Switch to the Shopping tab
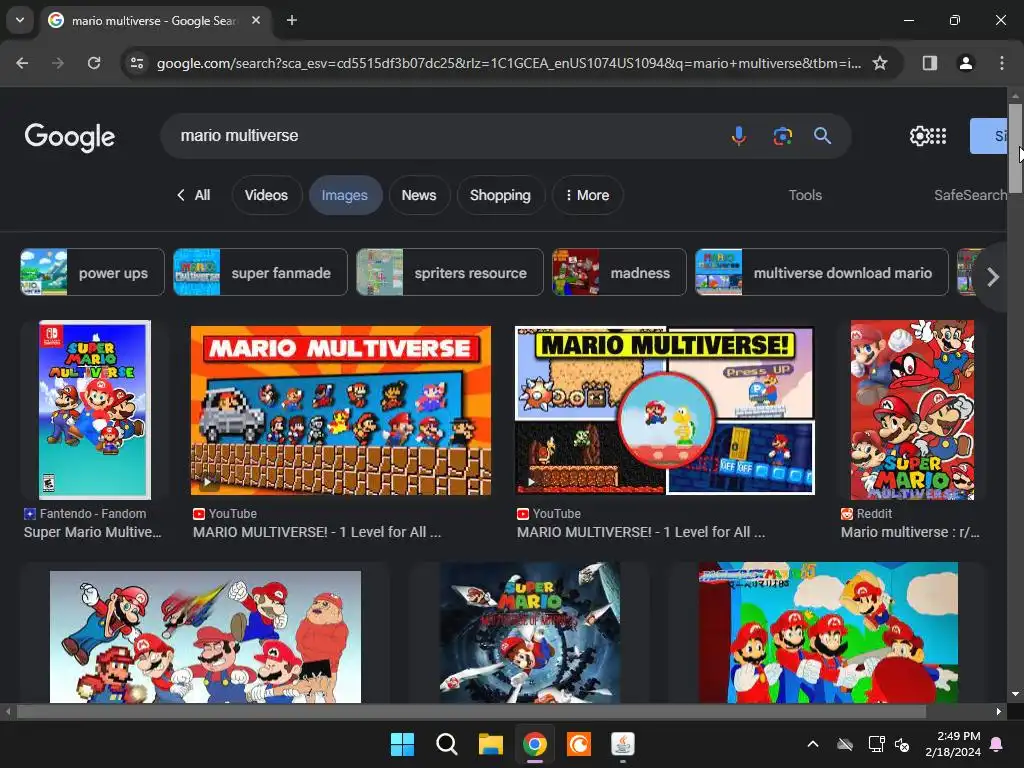1024x768 pixels. click(x=500, y=195)
